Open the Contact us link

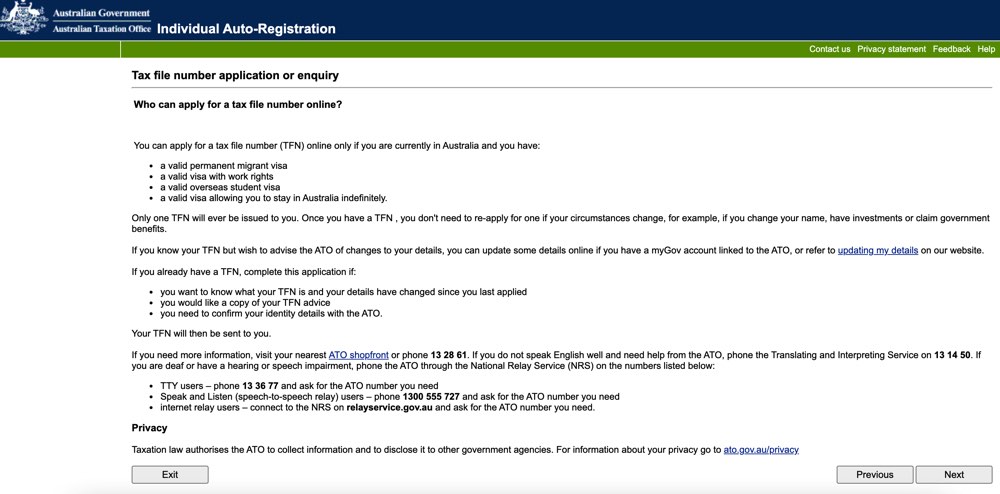pyautogui.click(x=829, y=49)
